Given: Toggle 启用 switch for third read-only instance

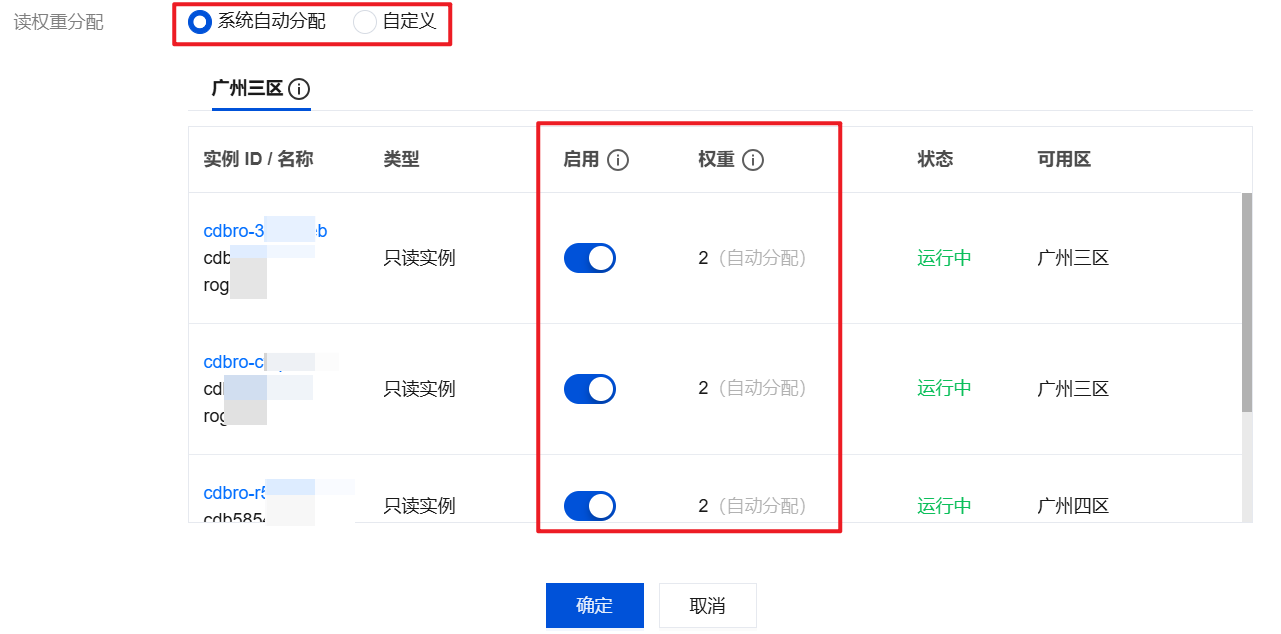Looking at the screenshot, I should (590, 506).
